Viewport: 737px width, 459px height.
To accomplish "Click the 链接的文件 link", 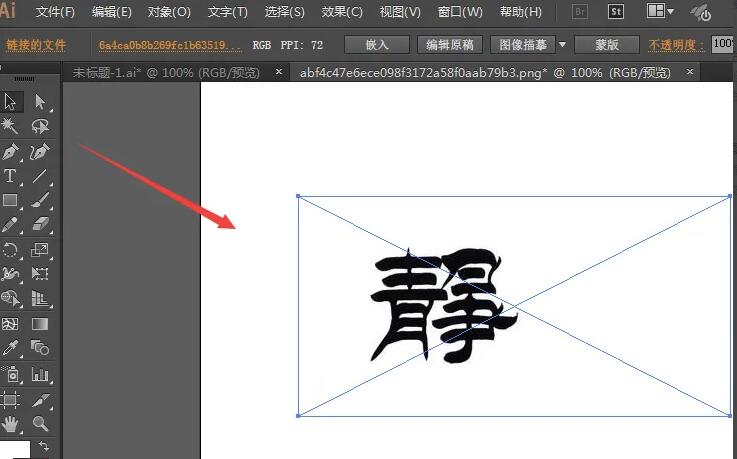I will (36, 45).
